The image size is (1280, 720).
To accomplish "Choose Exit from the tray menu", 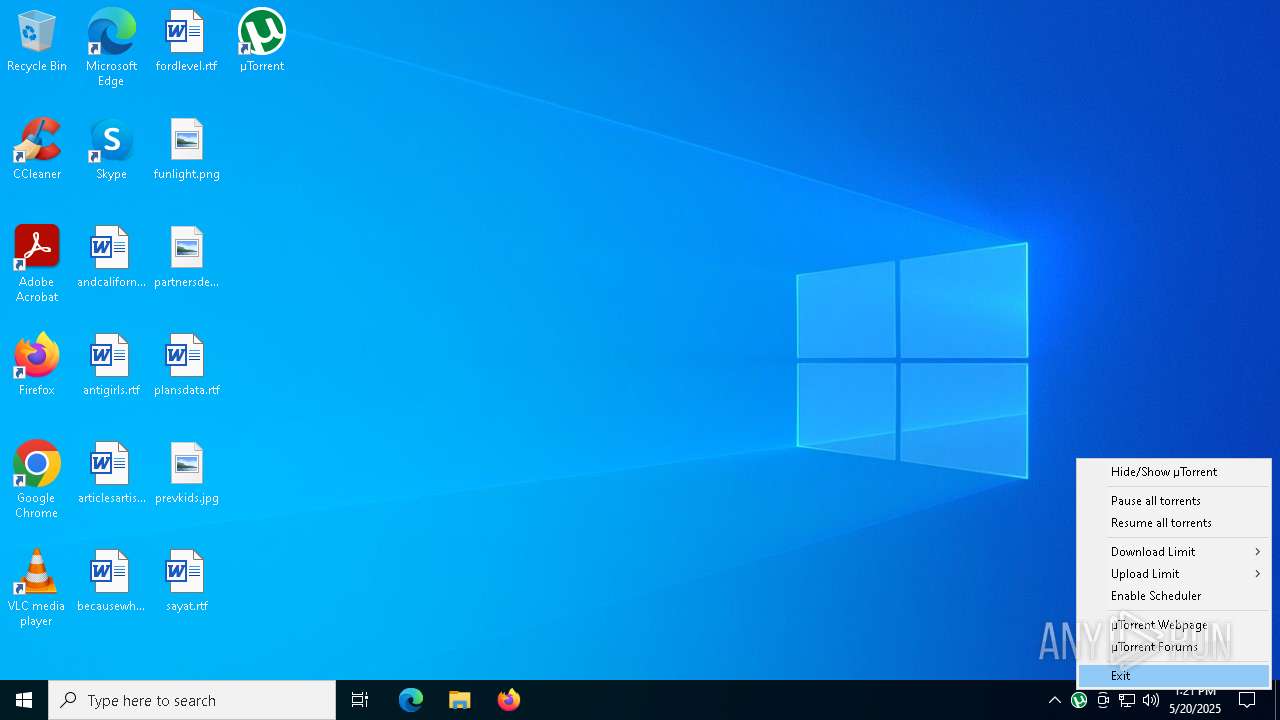I will (1173, 676).
